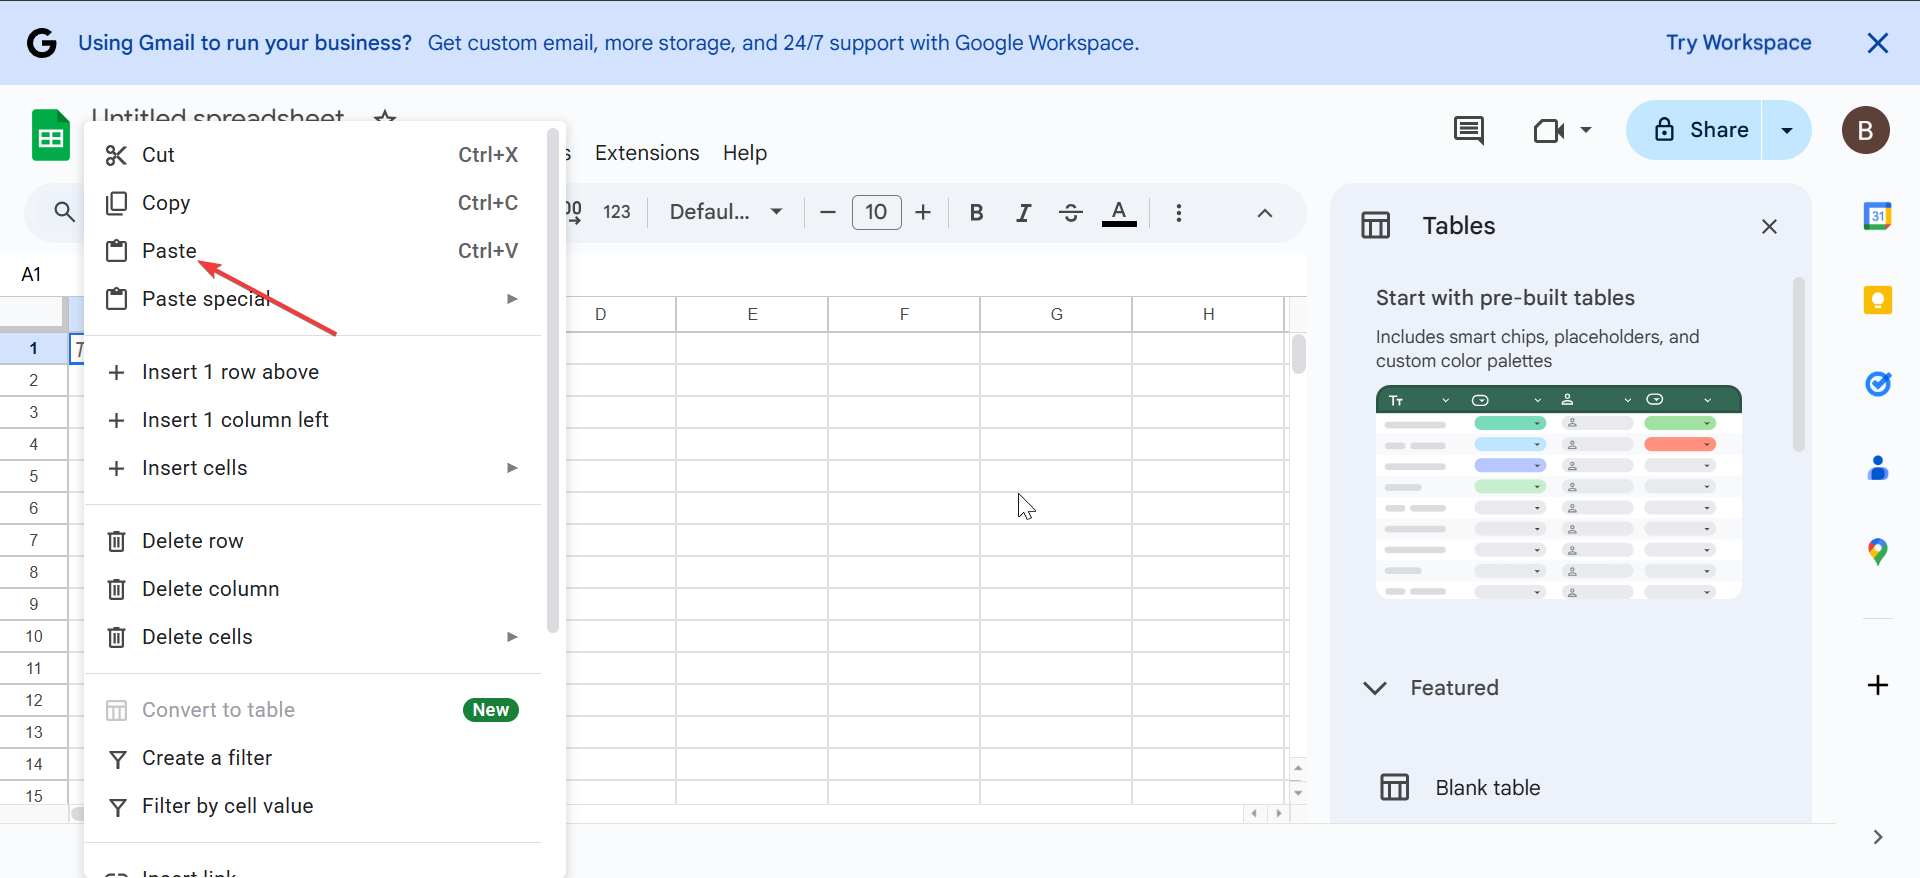1920x878 pixels.
Task: Open comment history icon
Action: tap(1468, 130)
